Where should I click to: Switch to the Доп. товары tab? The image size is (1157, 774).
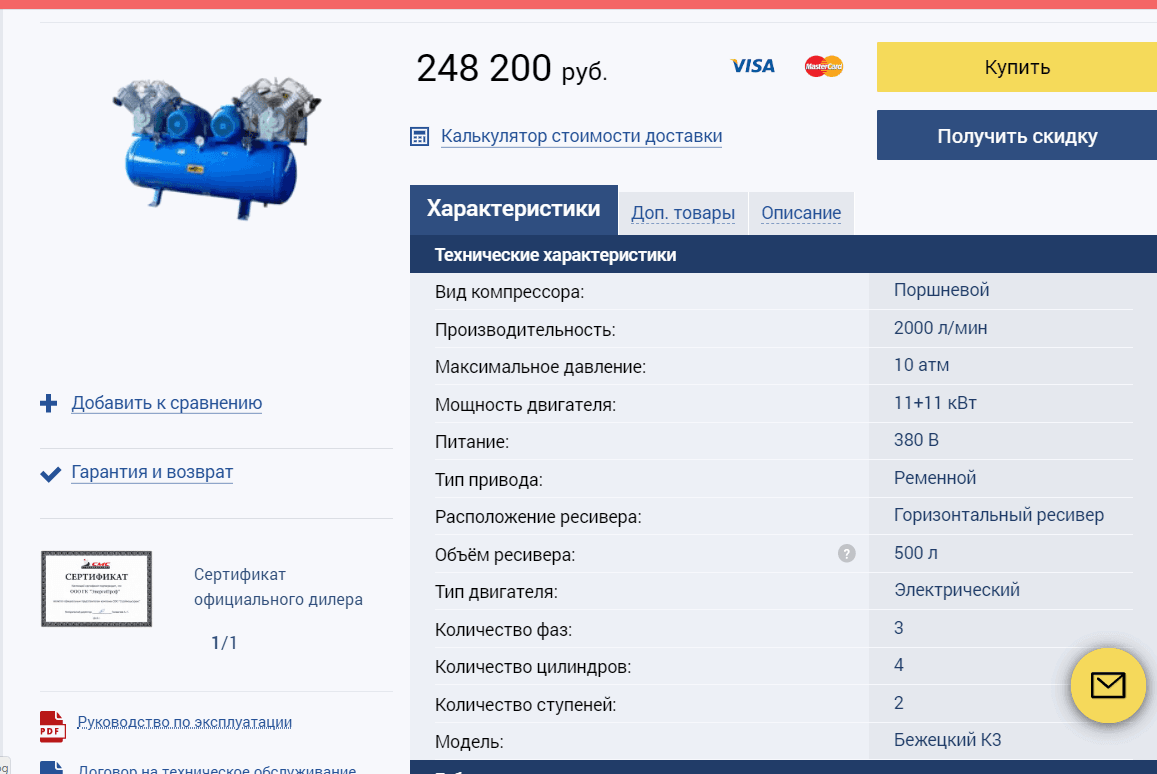[x=683, y=213]
